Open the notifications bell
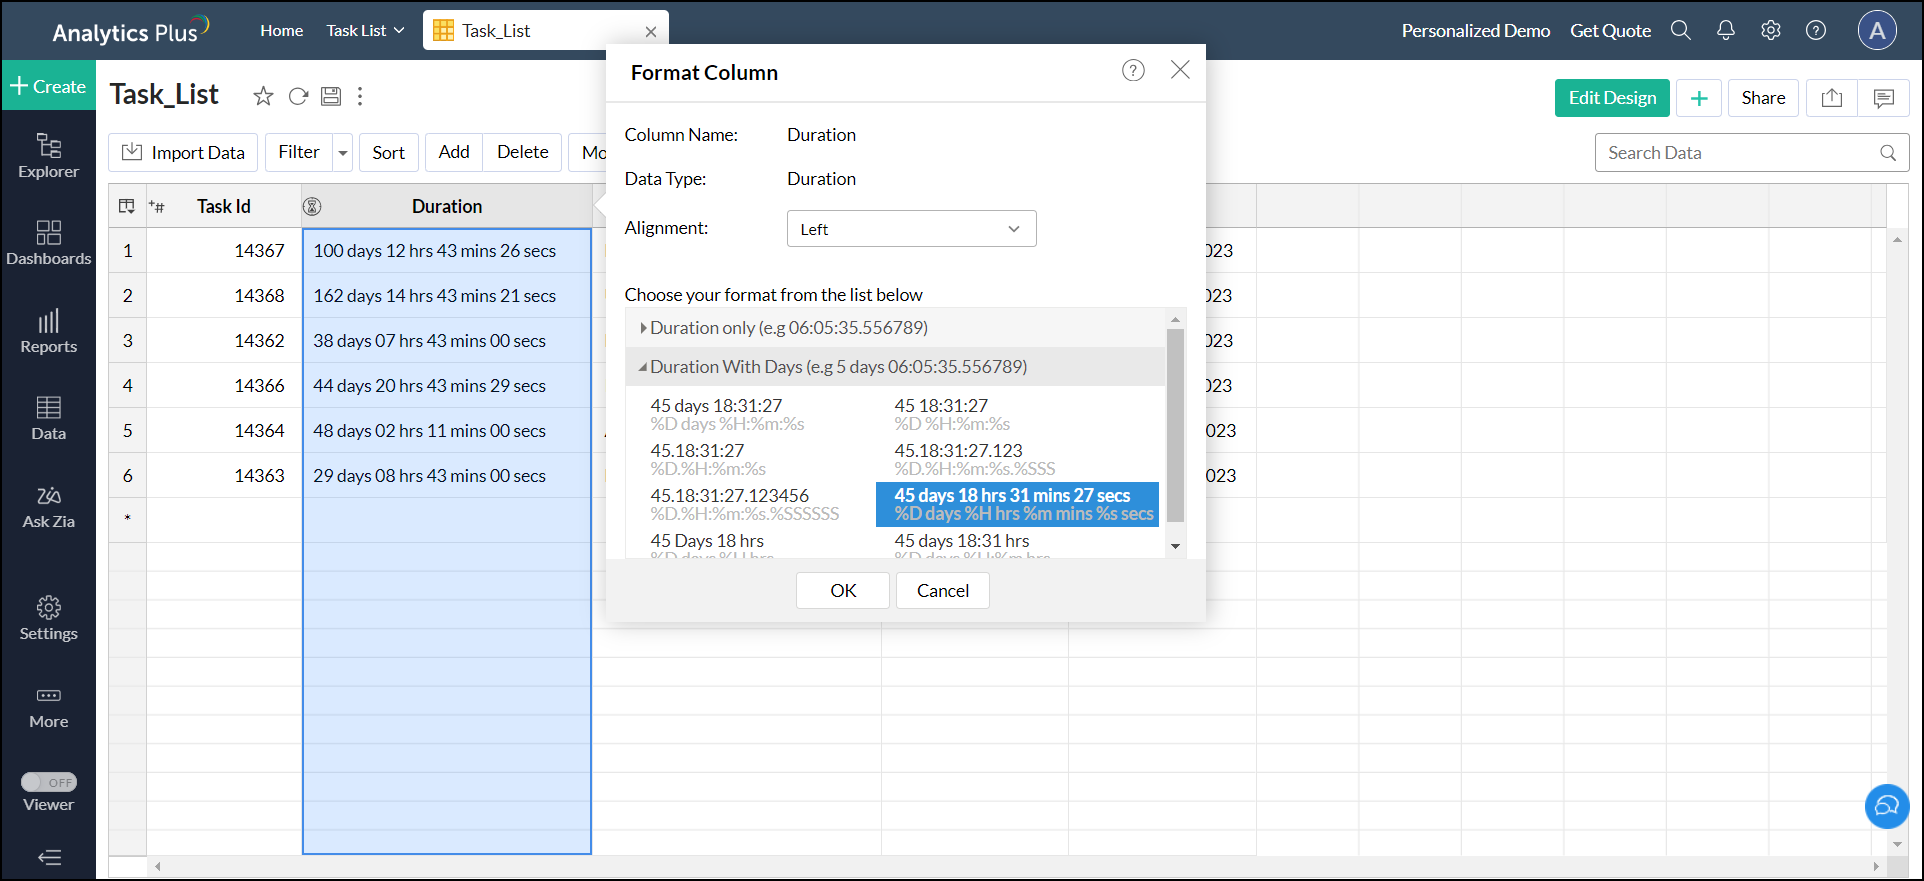This screenshot has width=1924, height=881. tap(1725, 31)
